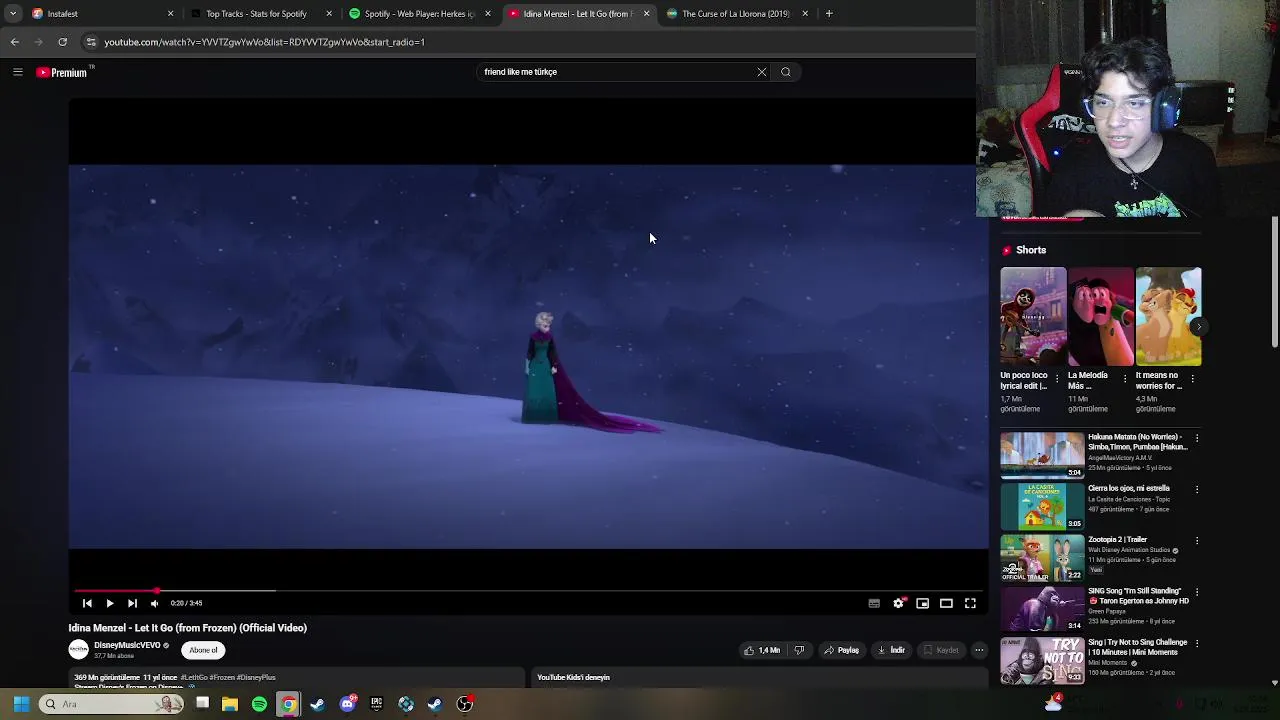The image size is (1280, 720).
Task: Go back in browser history
Action: click(x=15, y=42)
